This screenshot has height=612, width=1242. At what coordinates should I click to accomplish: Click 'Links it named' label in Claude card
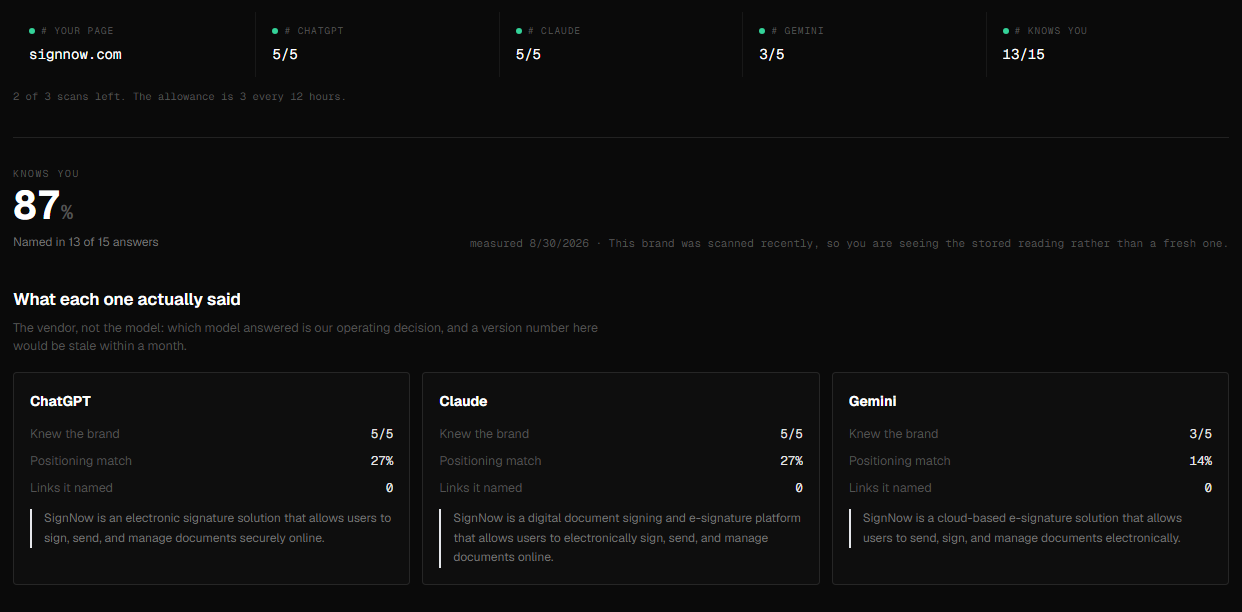click(481, 488)
